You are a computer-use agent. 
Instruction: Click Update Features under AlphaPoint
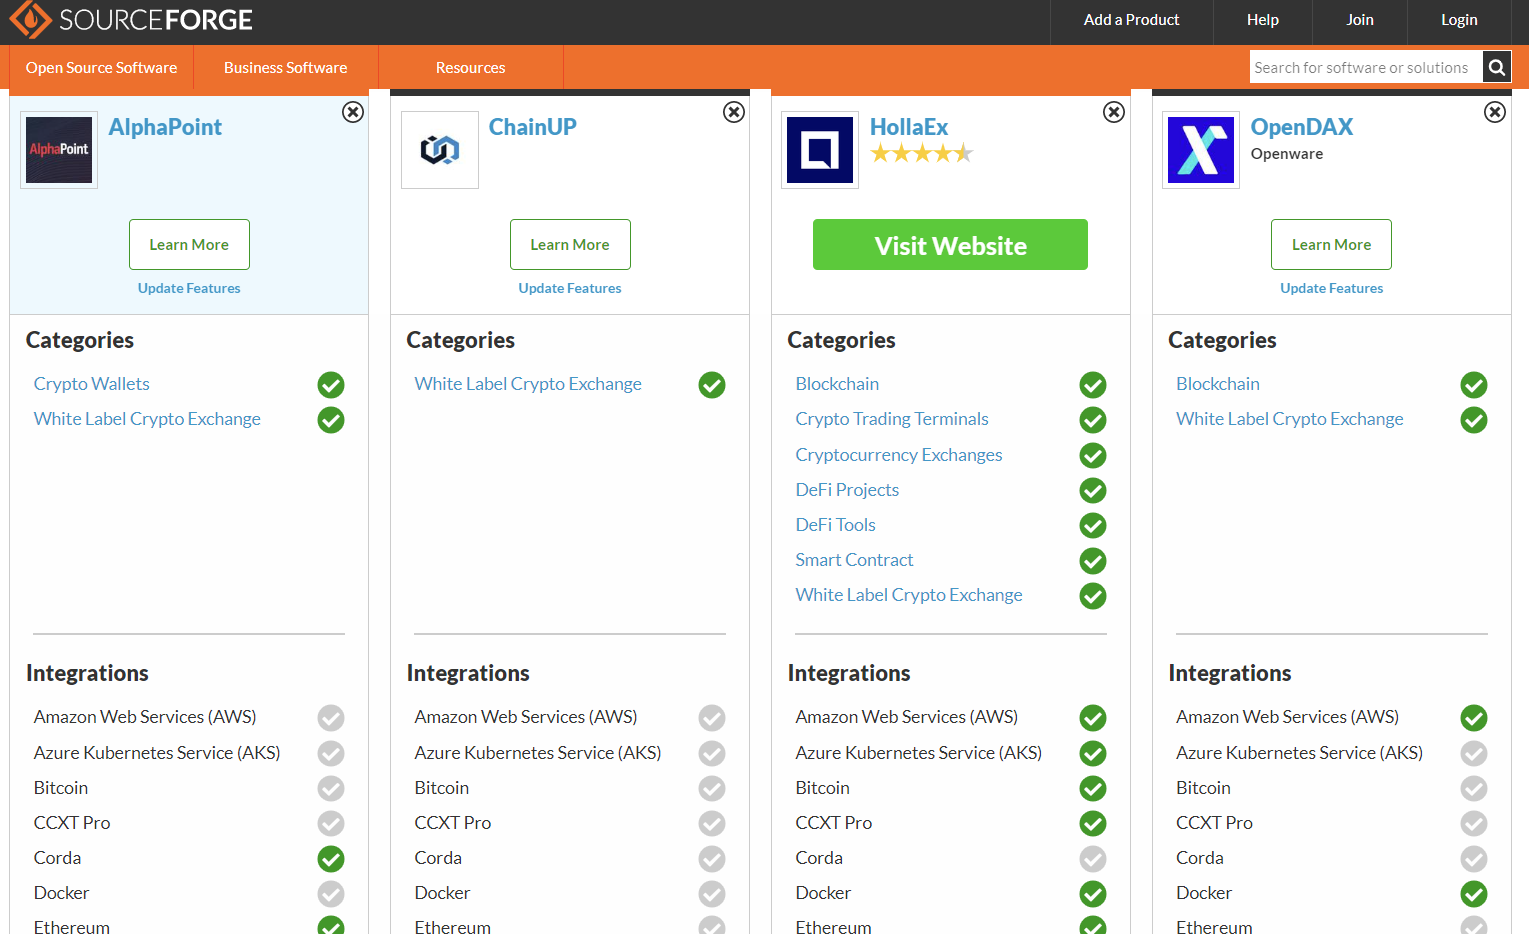189,288
